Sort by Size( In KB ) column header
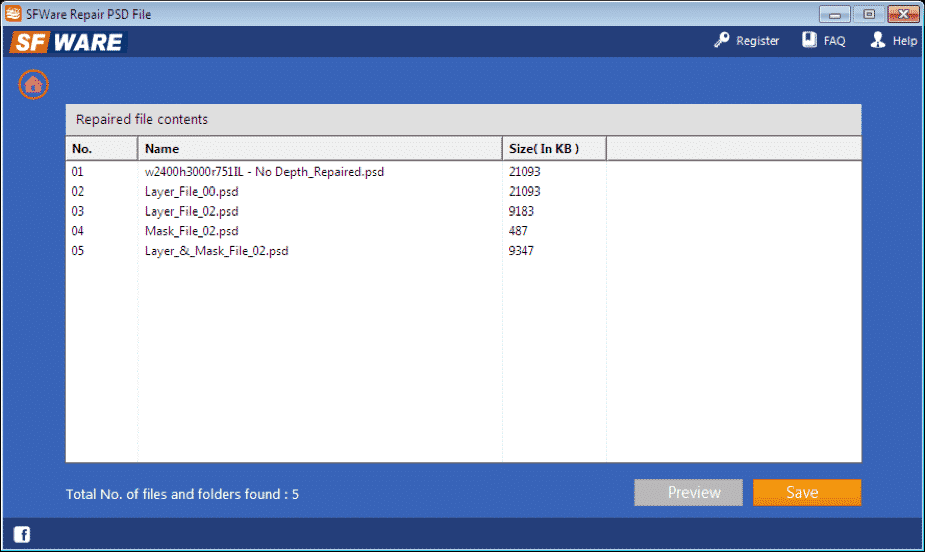 (554, 149)
